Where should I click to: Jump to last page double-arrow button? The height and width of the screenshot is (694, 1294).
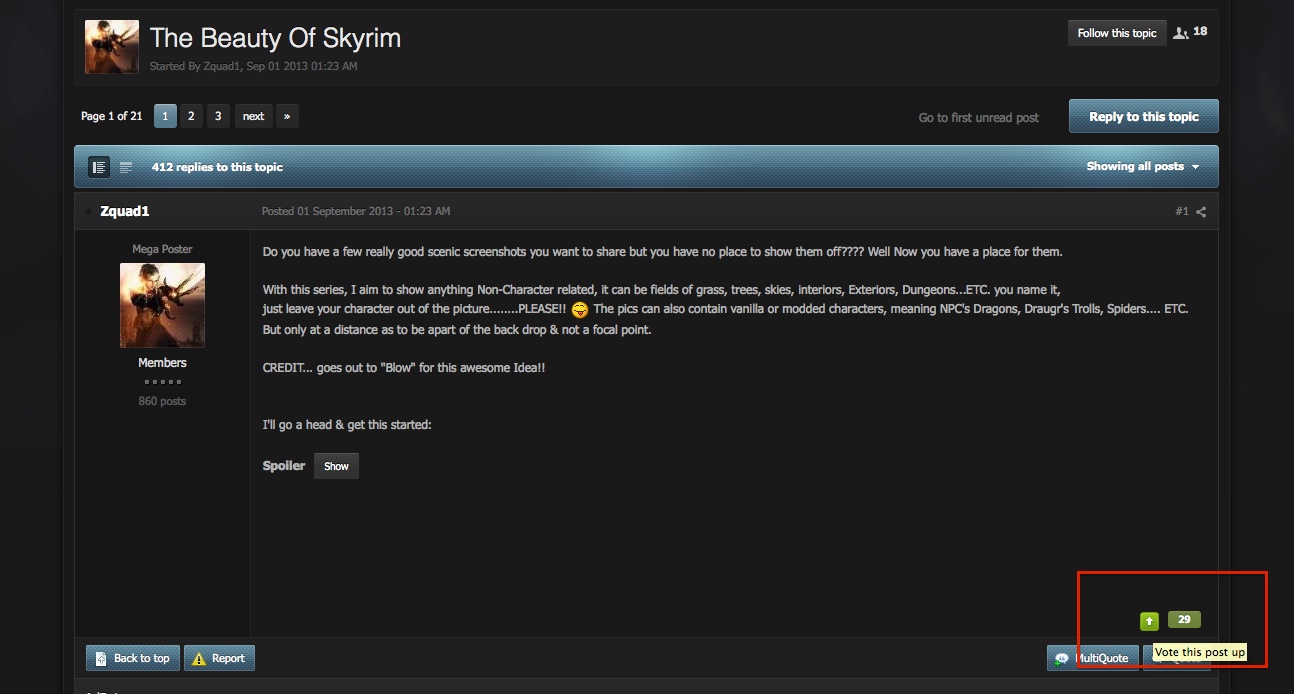(x=287, y=116)
